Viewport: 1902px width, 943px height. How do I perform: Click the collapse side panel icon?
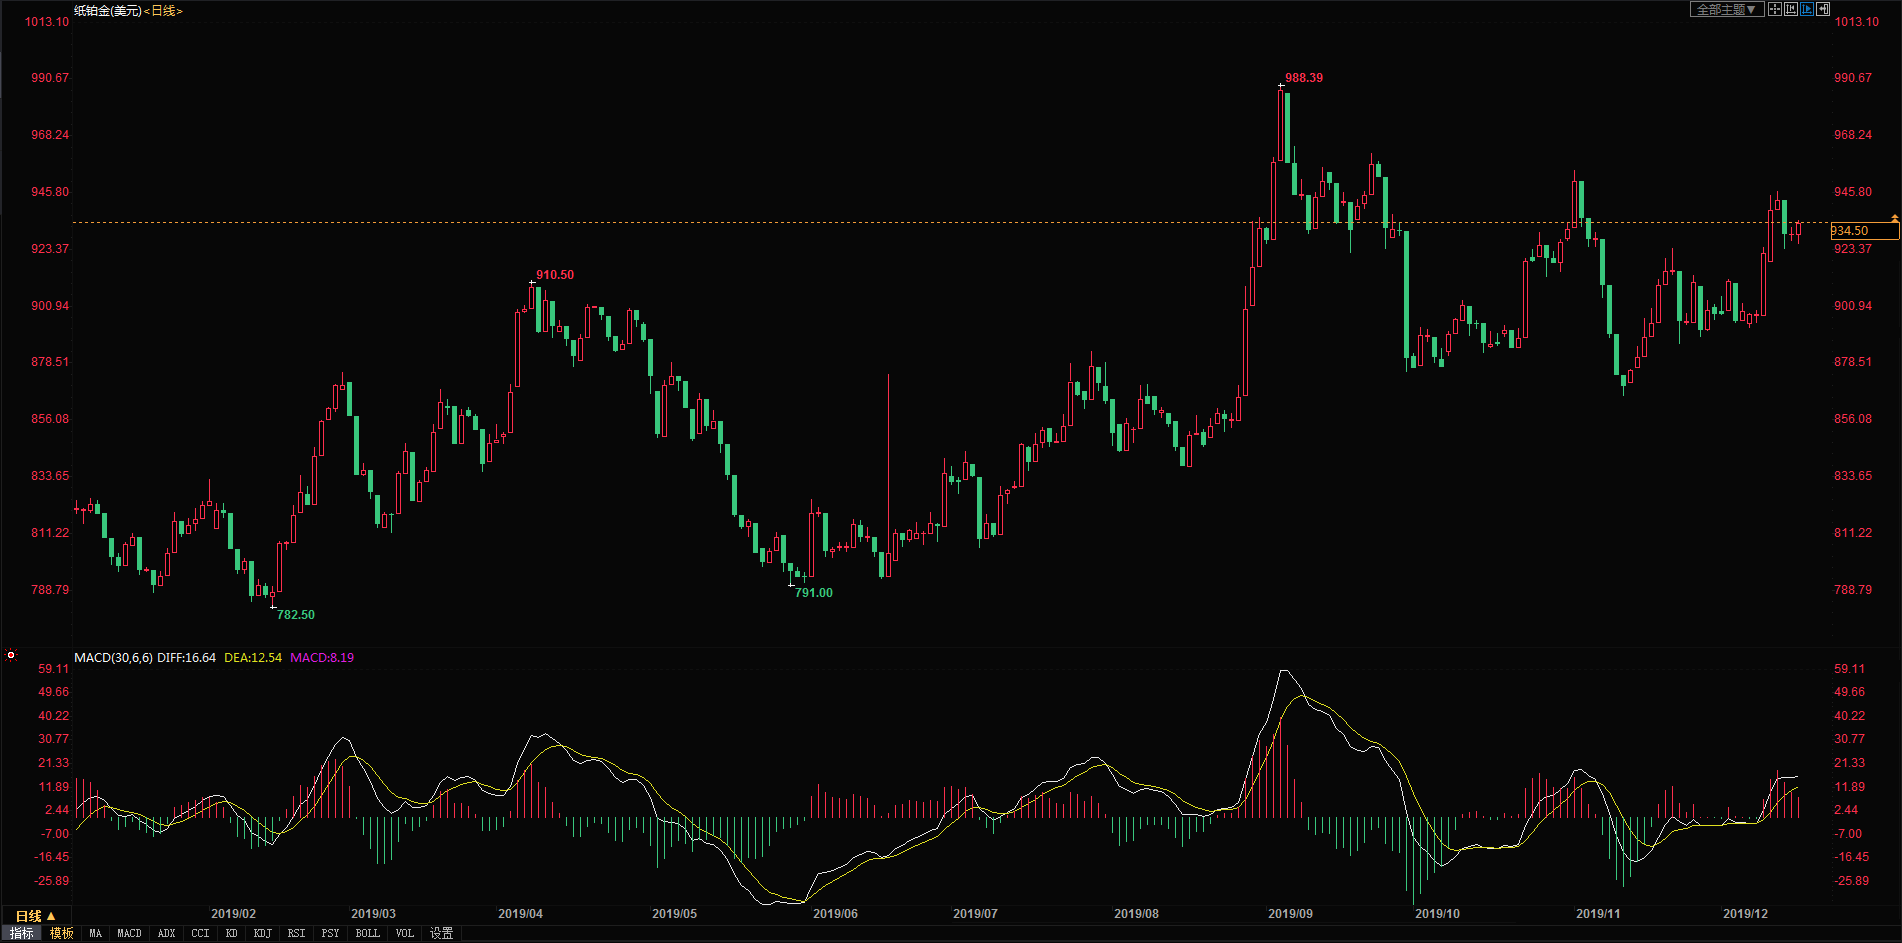coord(1823,9)
